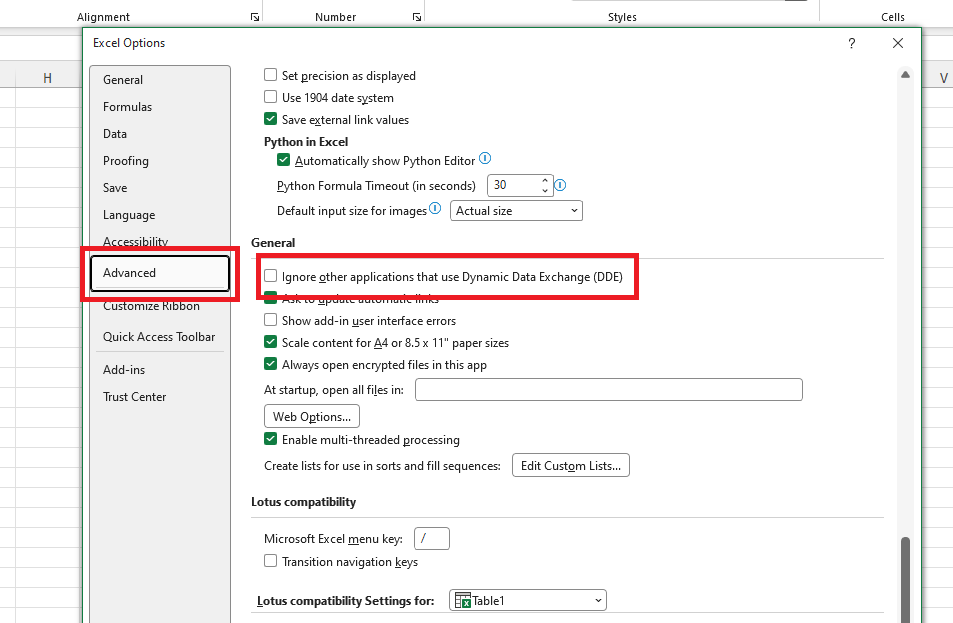Click the info icon beside Automatically show Python Editor
The image size is (953, 623).
(485, 159)
